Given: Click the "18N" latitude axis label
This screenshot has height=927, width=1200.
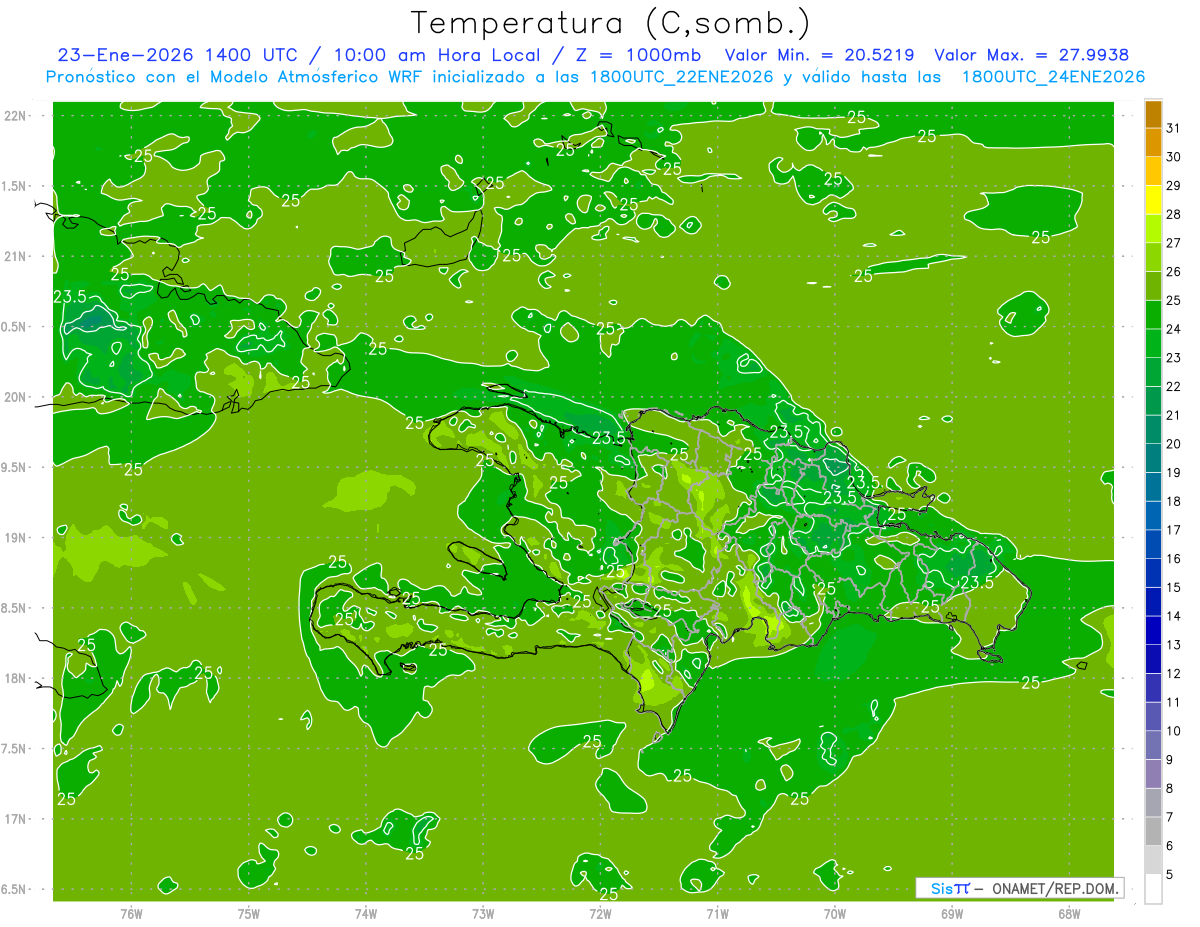Looking at the screenshot, I should pyautogui.click(x=17, y=679).
